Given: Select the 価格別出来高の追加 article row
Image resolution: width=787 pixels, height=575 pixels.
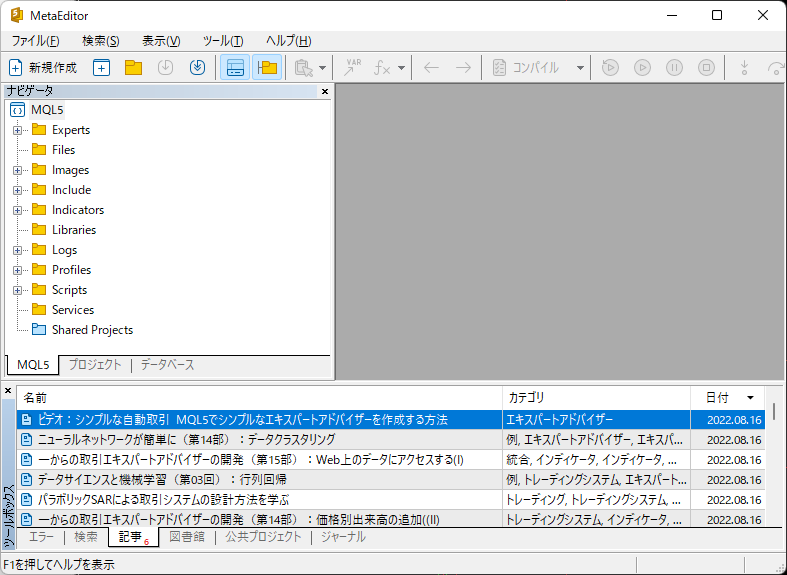Looking at the screenshot, I should click(x=391, y=519).
